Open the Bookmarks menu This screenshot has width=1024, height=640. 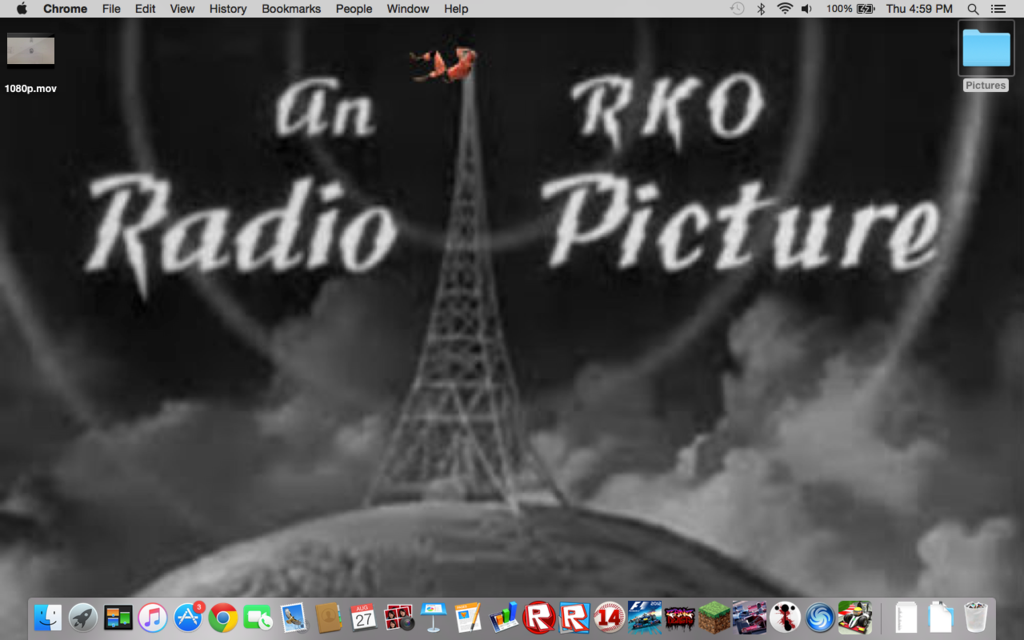click(291, 8)
